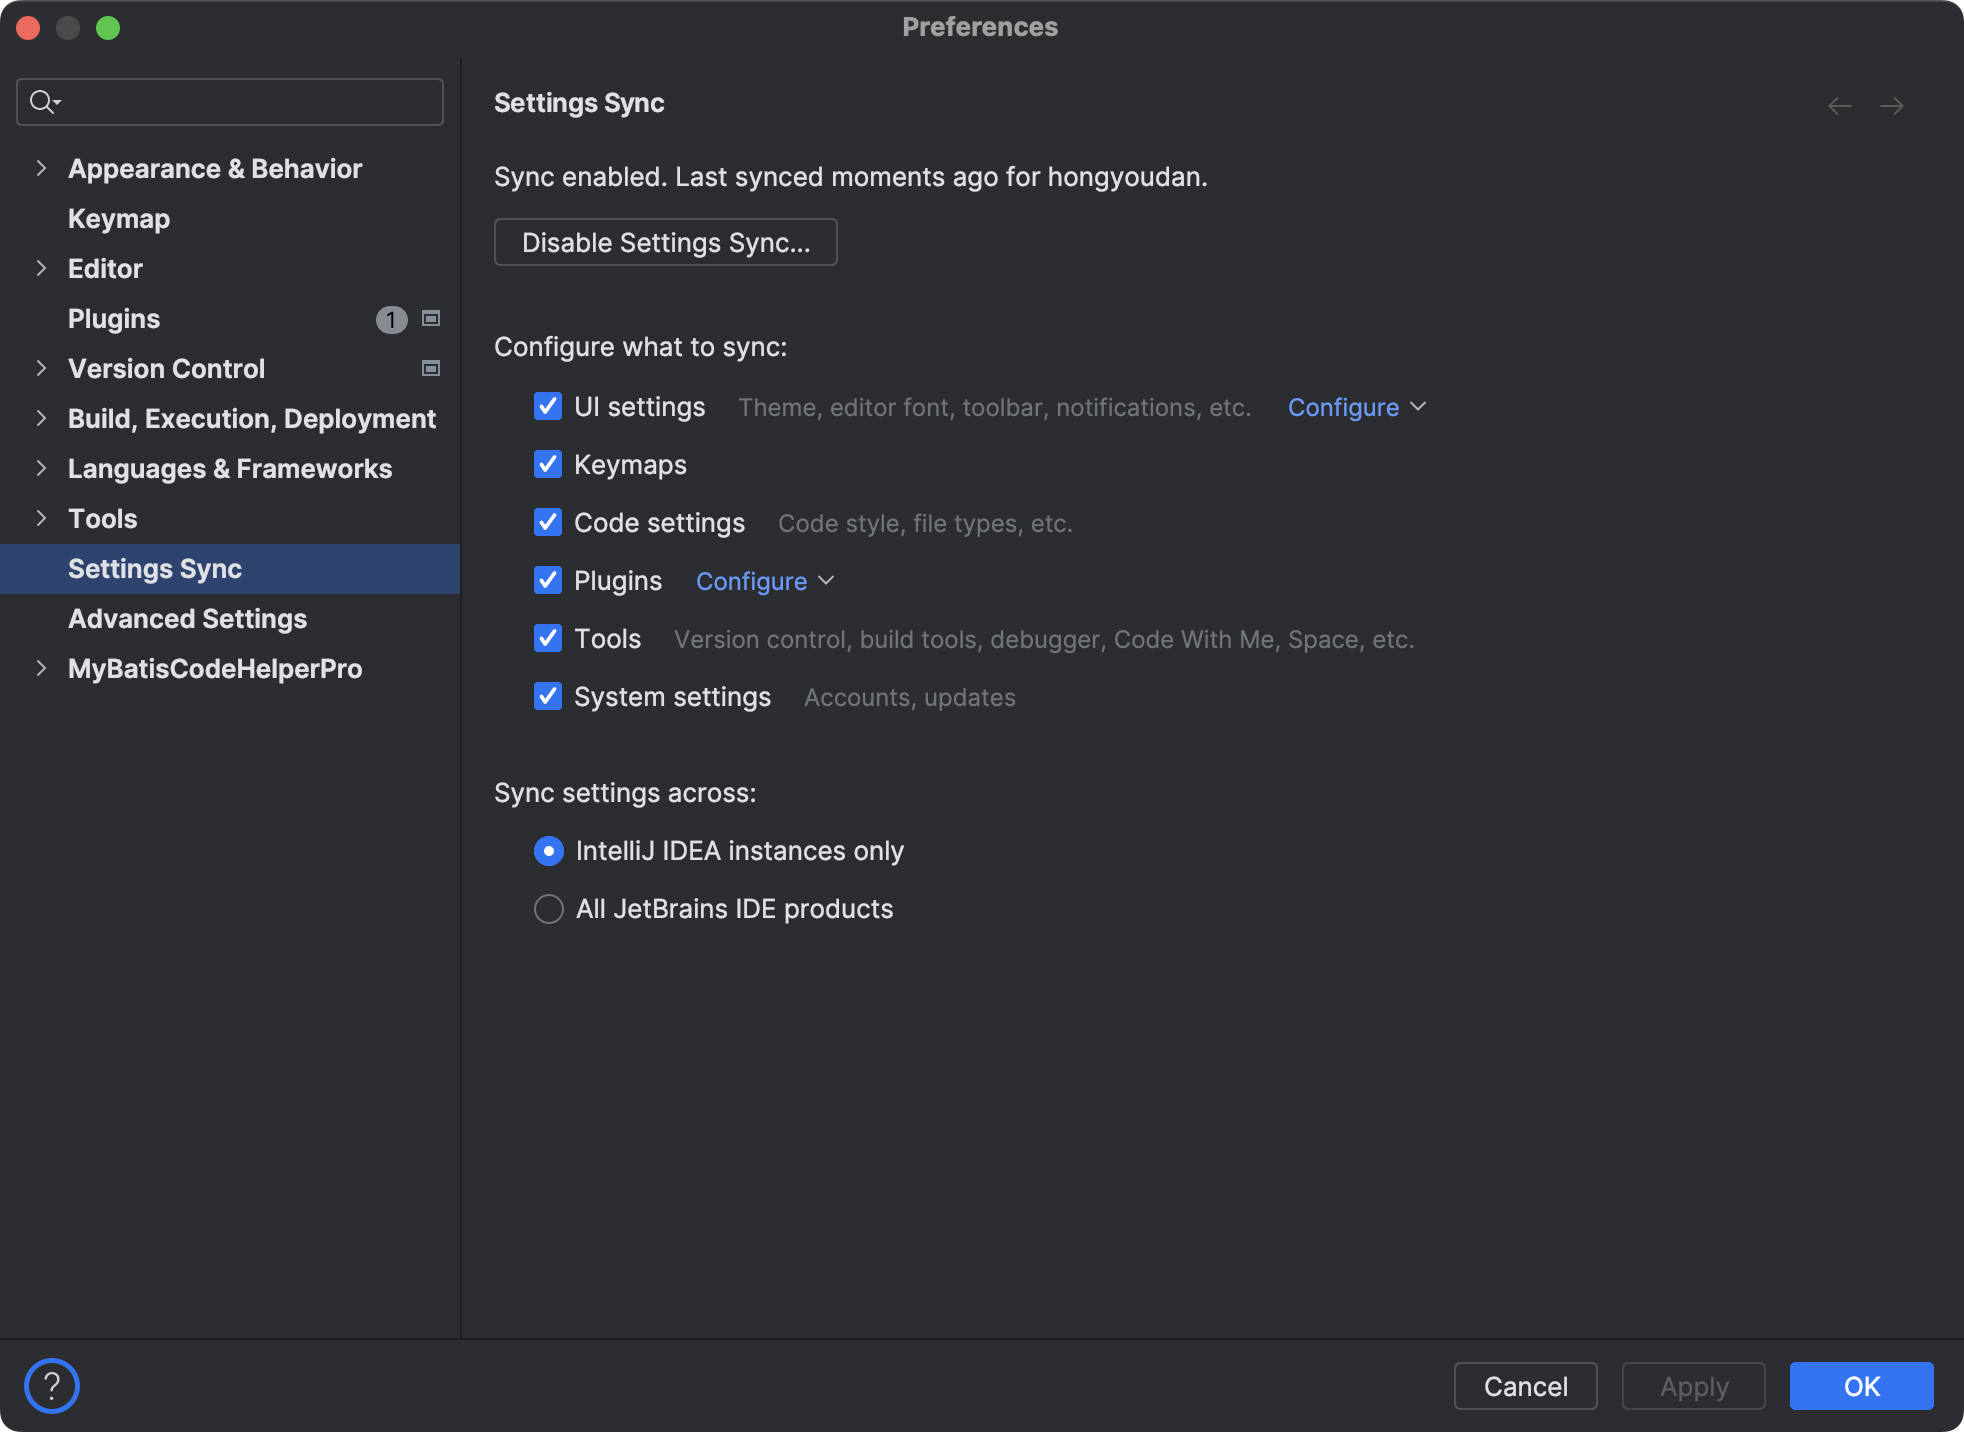Open Configure dropdown next to Plugins
The height and width of the screenshot is (1432, 1964).
pyautogui.click(x=764, y=581)
